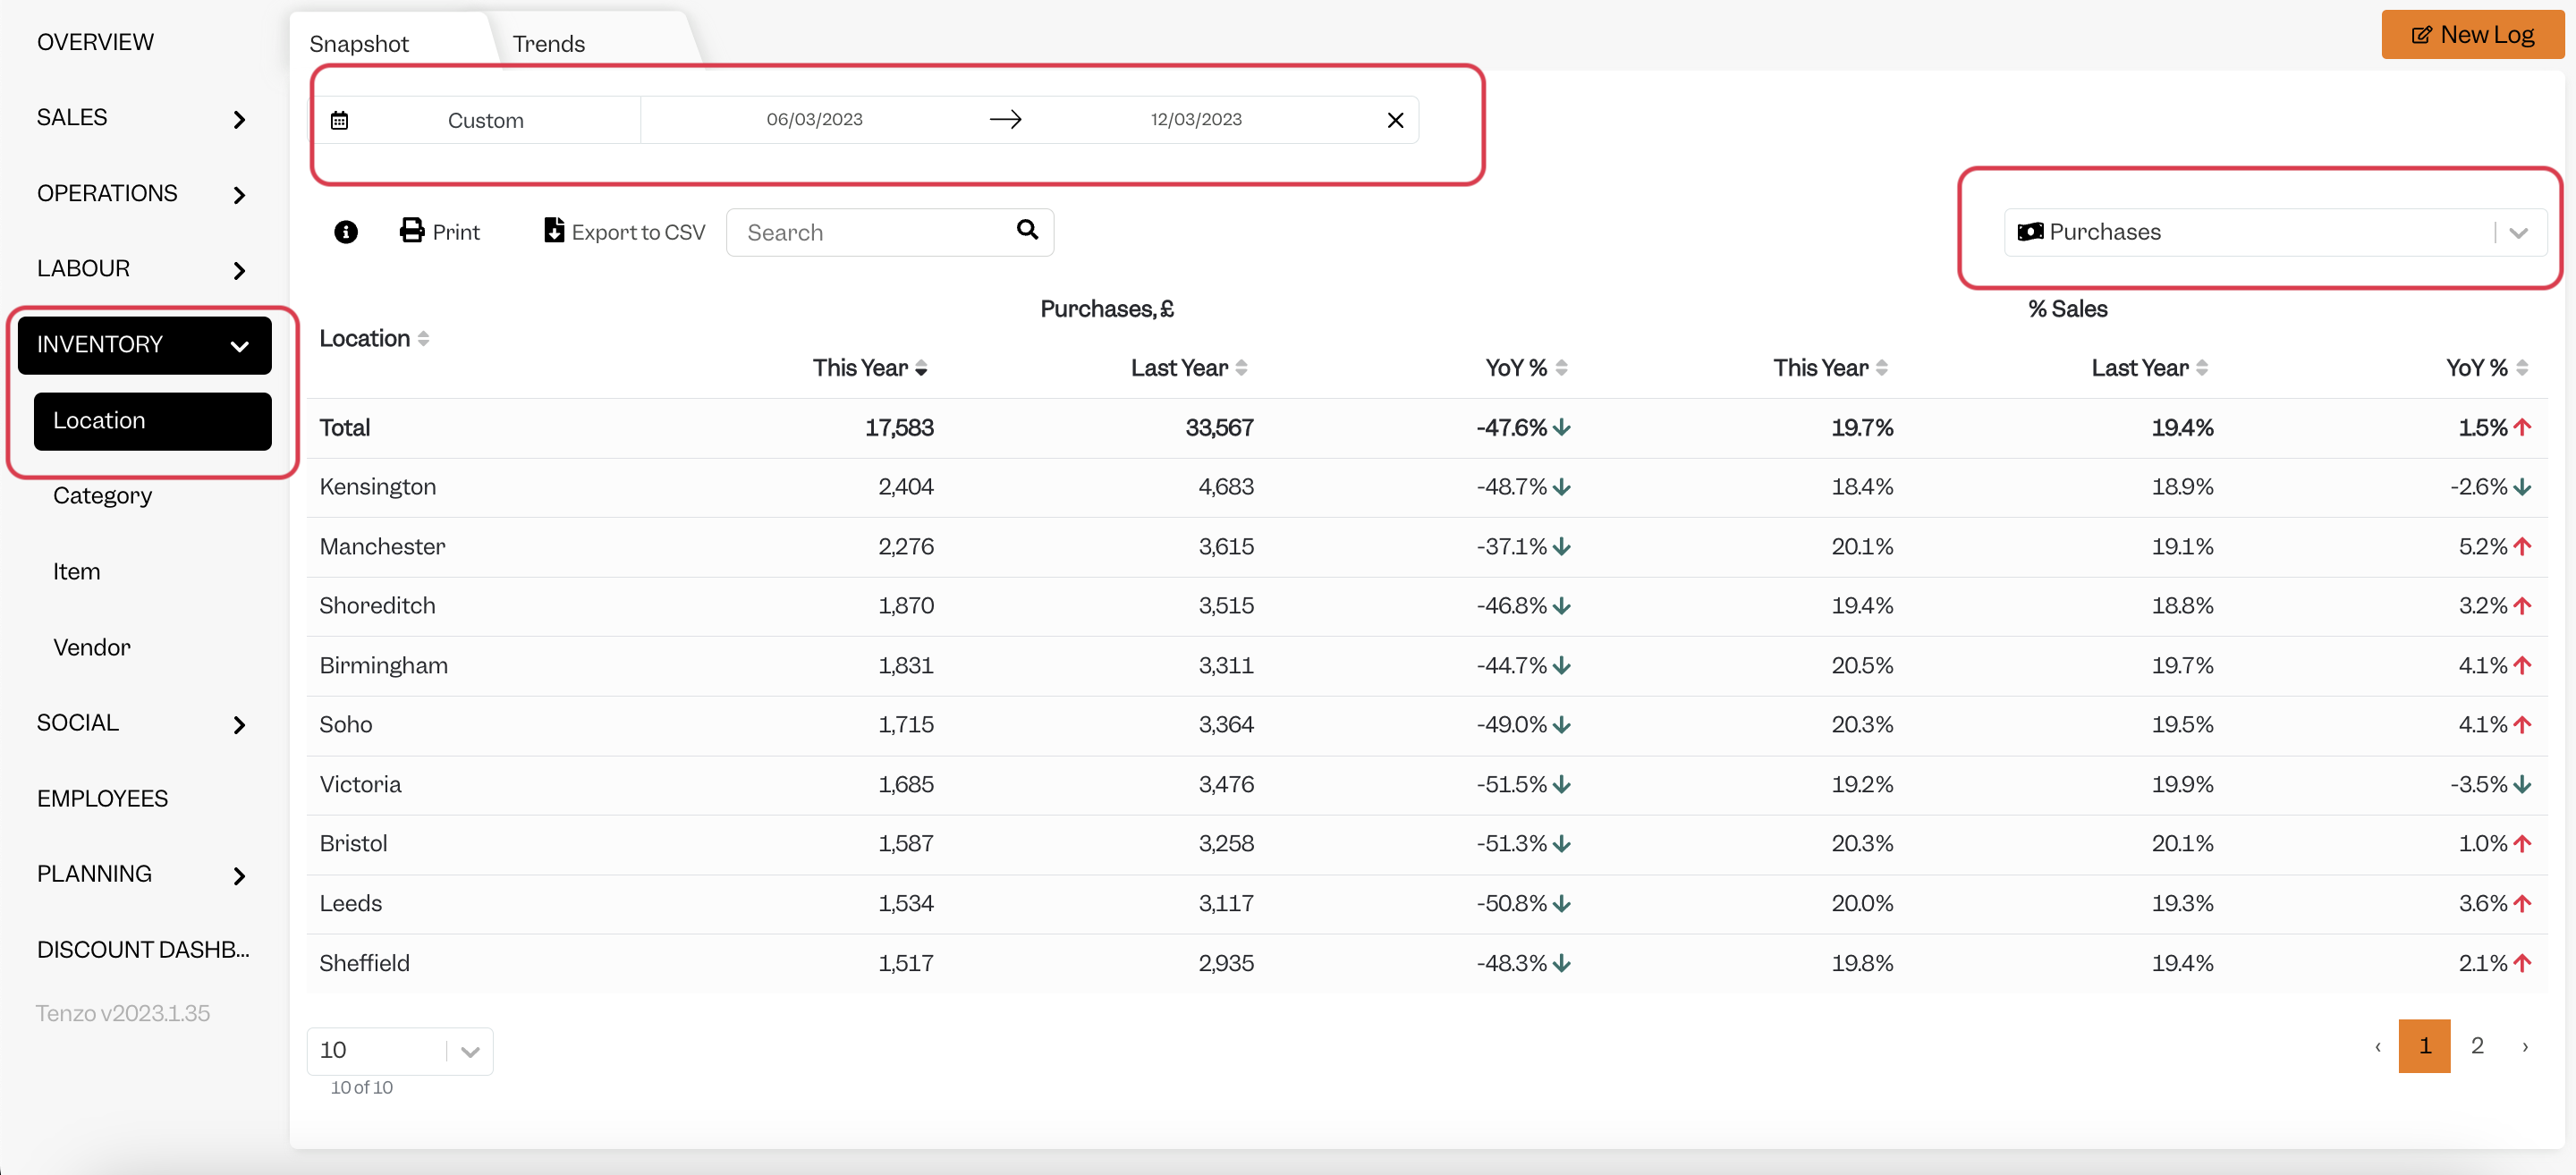Click the Export to CSV icon
The width and height of the screenshot is (2576, 1175).
554,230
